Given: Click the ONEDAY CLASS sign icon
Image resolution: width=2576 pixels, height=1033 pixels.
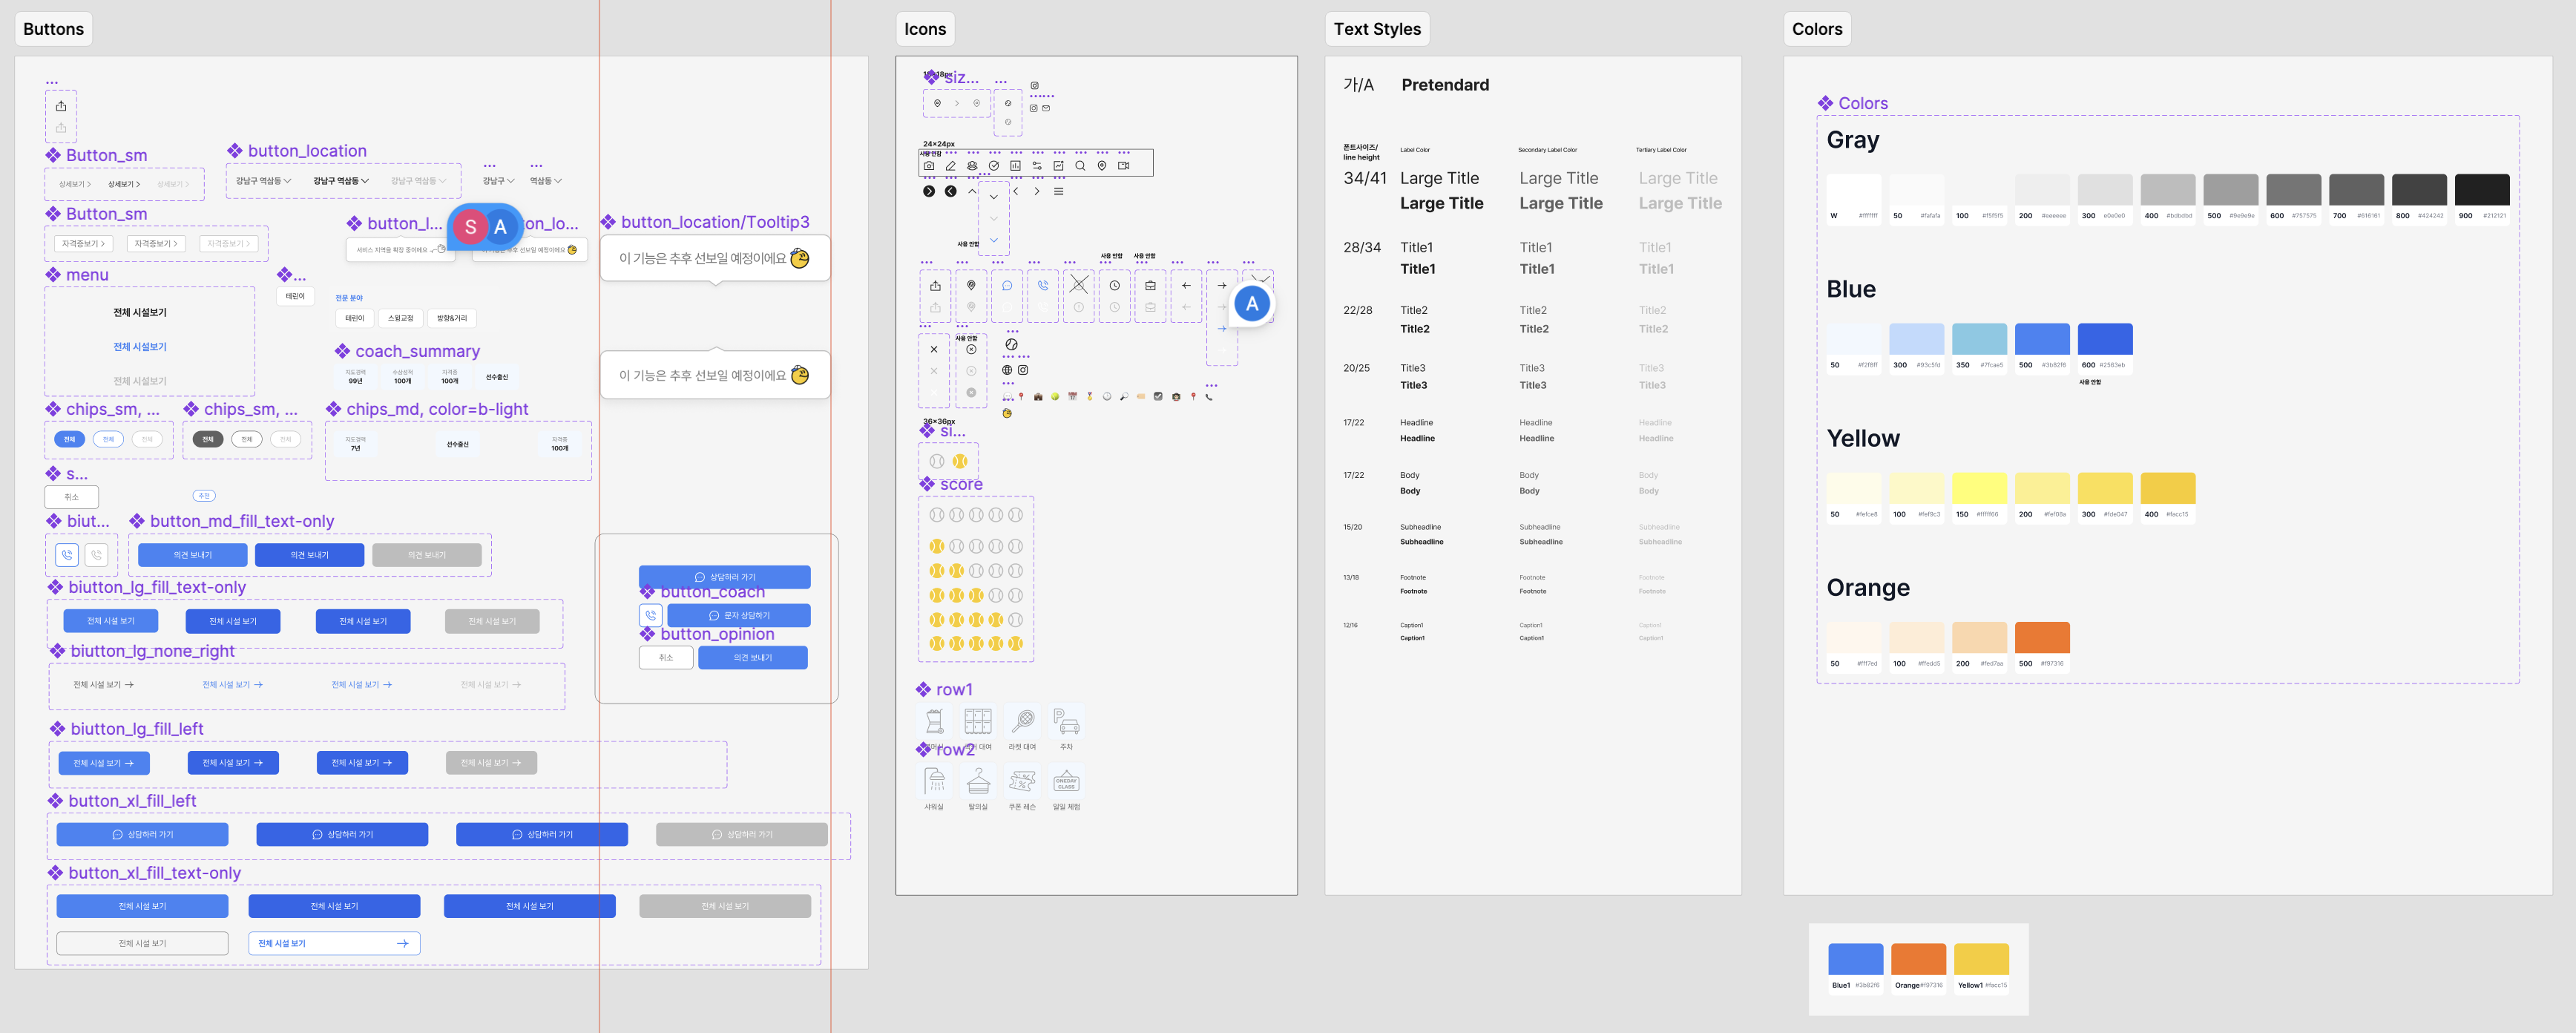Looking at the screenshot, I should pos(1066,781).
